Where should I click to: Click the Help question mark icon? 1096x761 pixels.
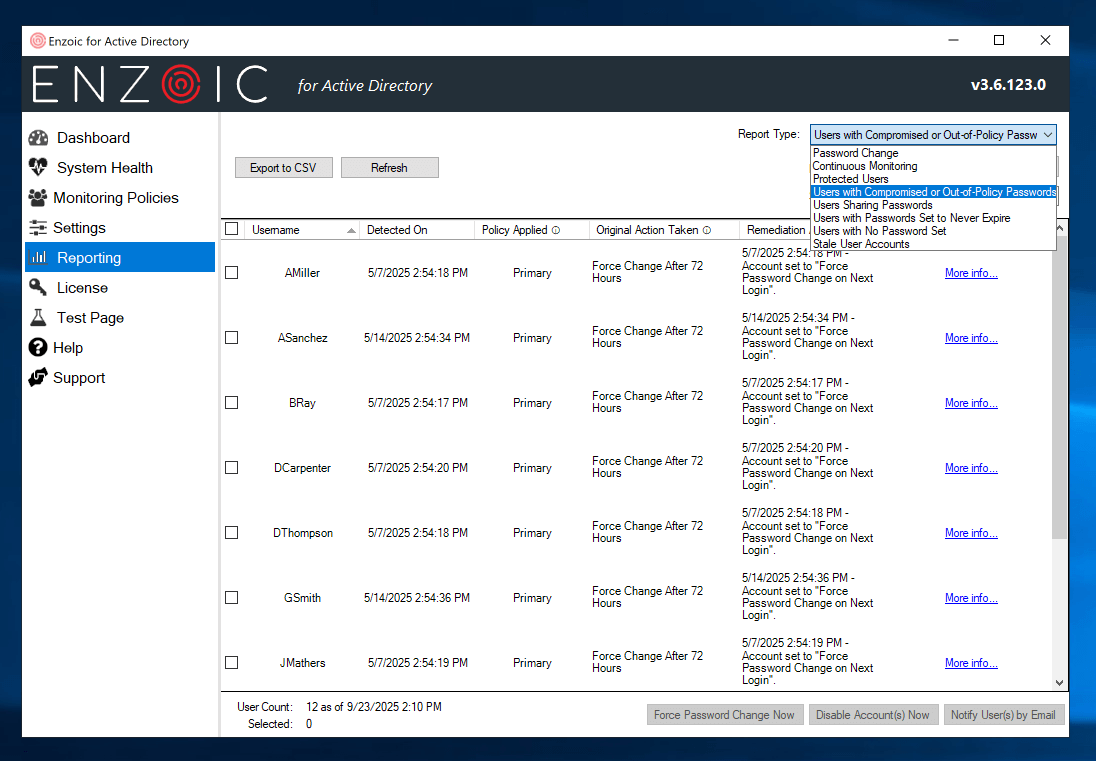[x=38, y=348]
